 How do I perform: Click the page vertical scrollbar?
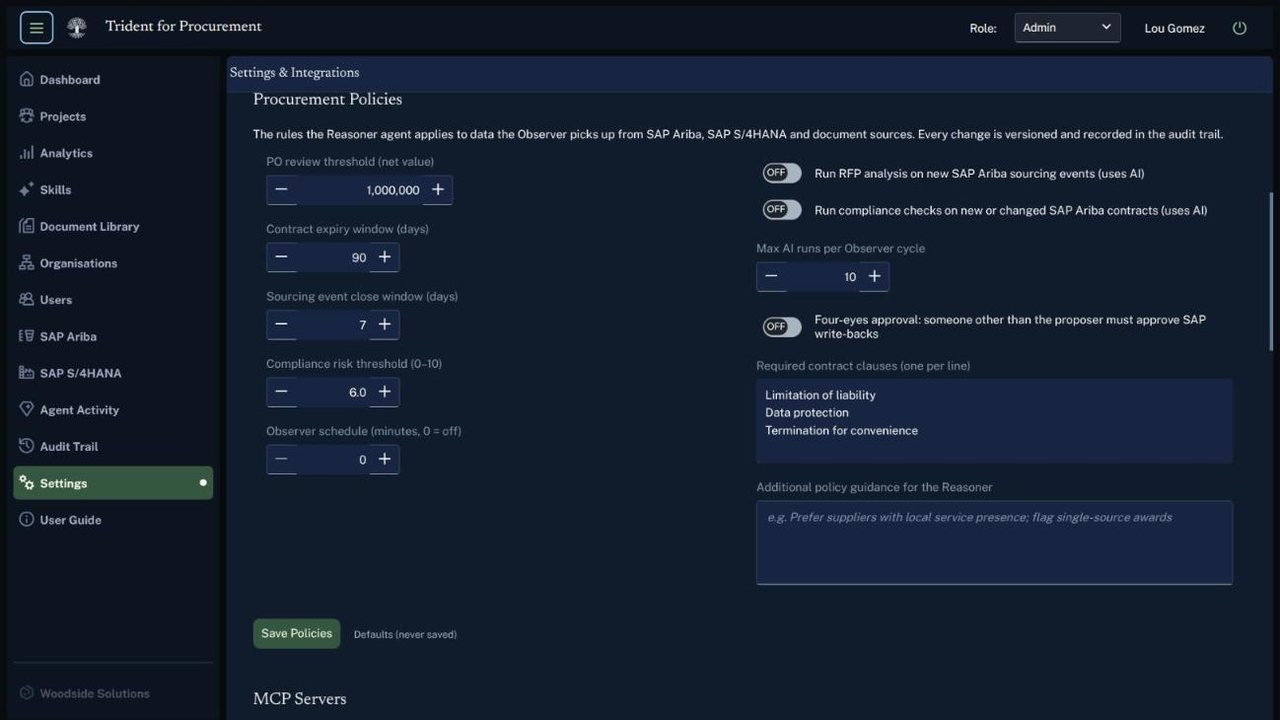(1272, 270)
